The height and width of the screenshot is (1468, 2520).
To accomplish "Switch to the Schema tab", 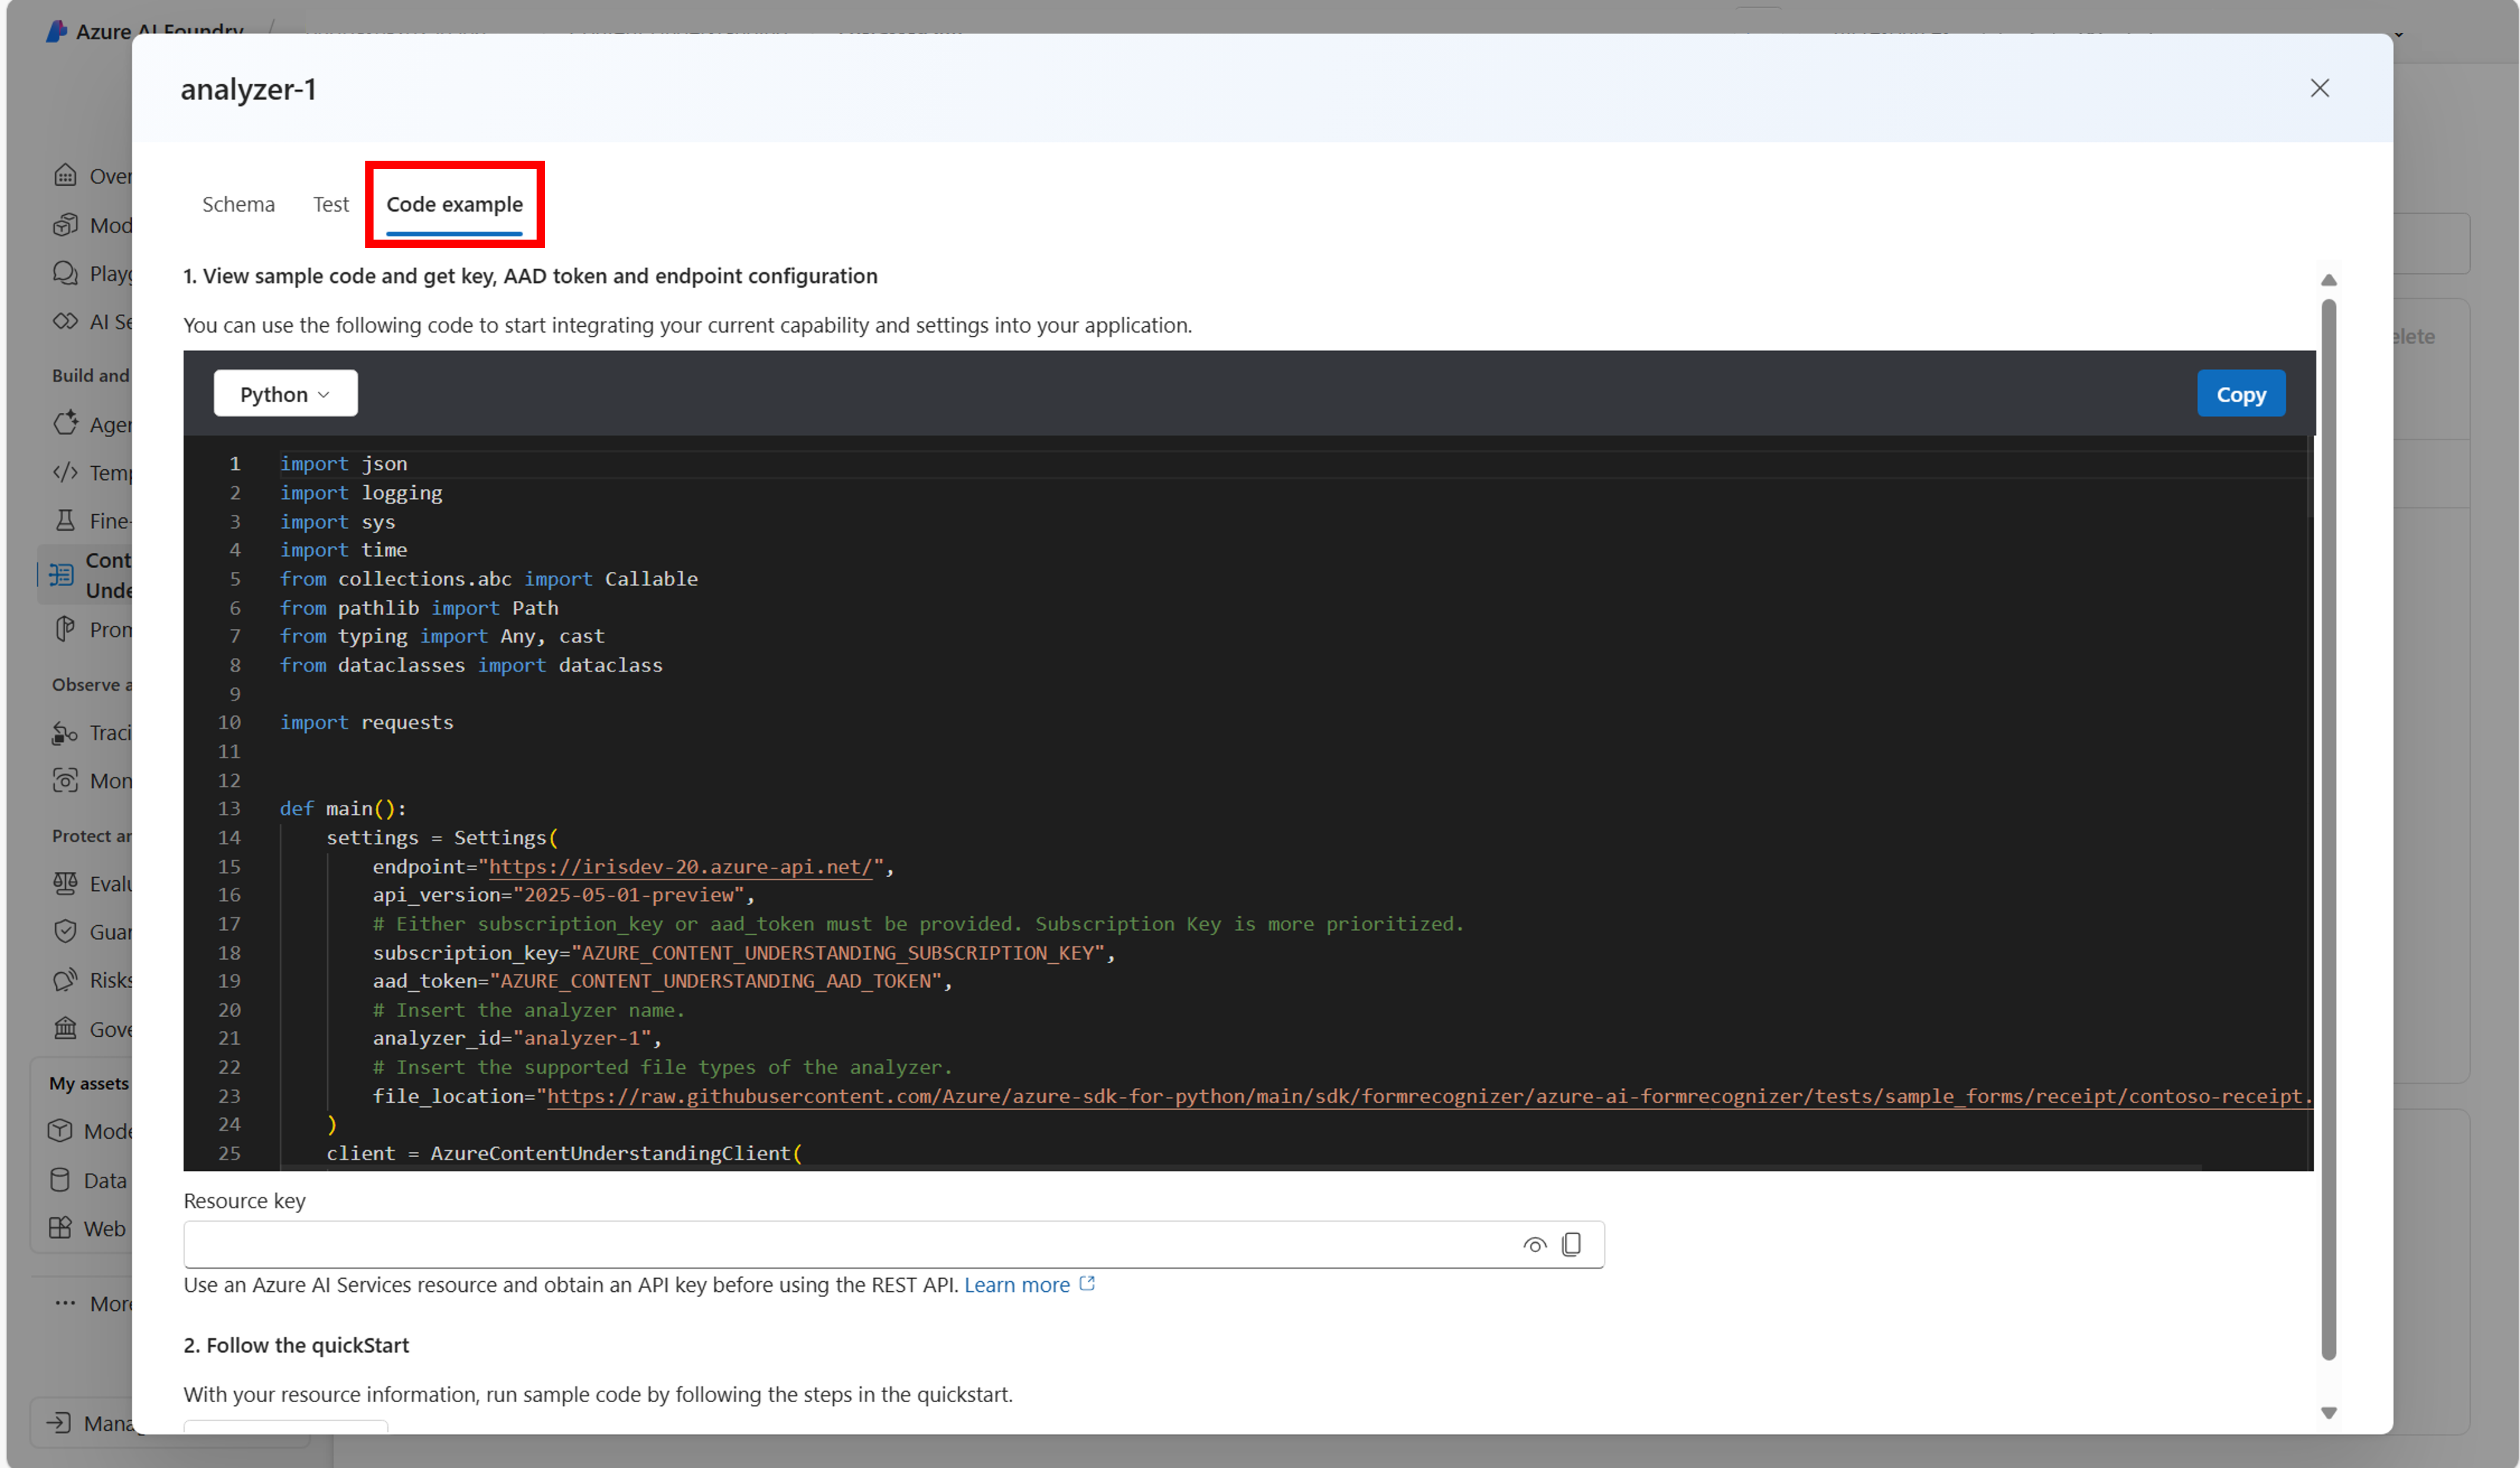I will (238, 204).
